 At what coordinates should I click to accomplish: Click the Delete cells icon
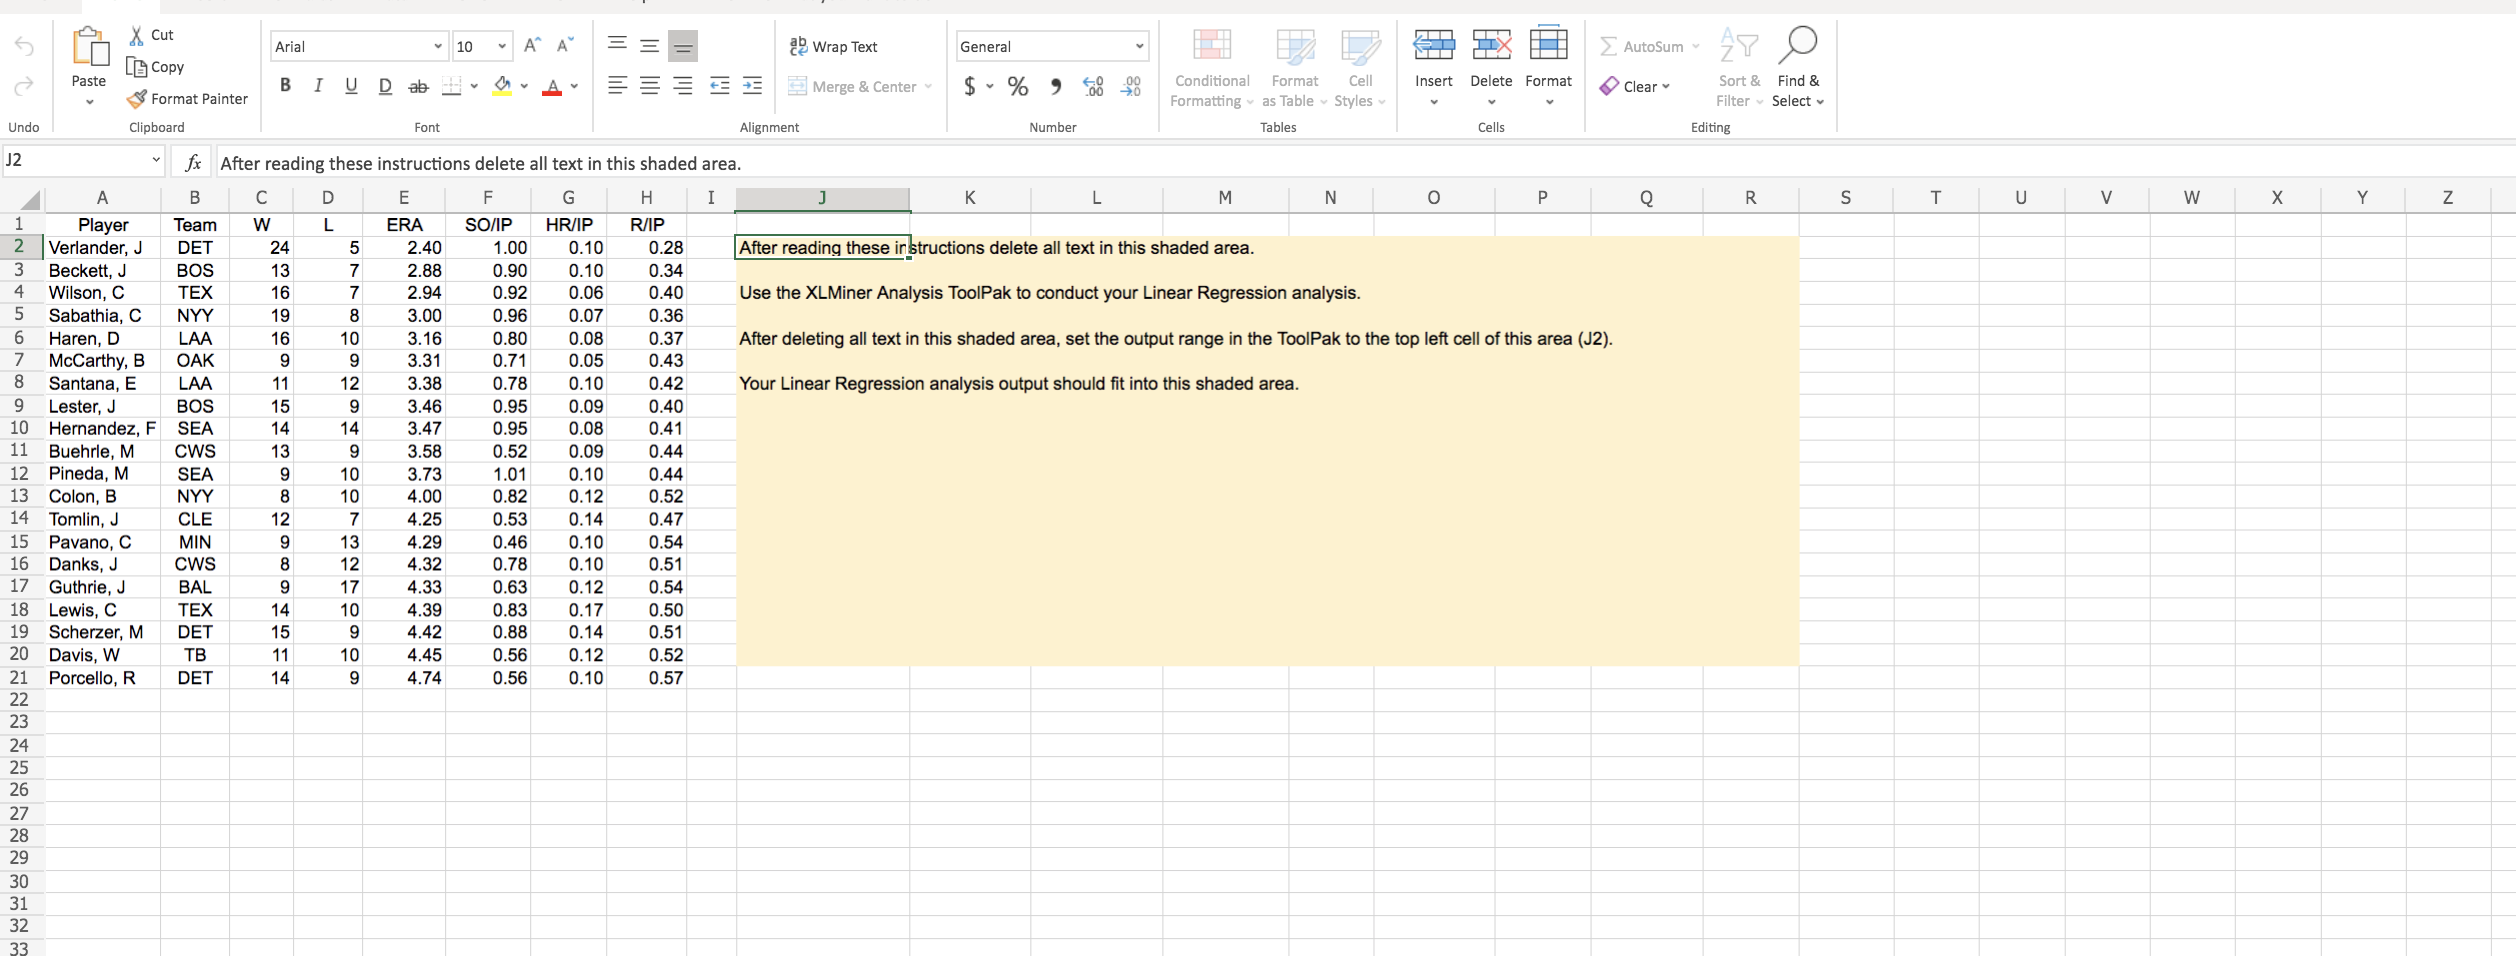(x=1491, y=45)
